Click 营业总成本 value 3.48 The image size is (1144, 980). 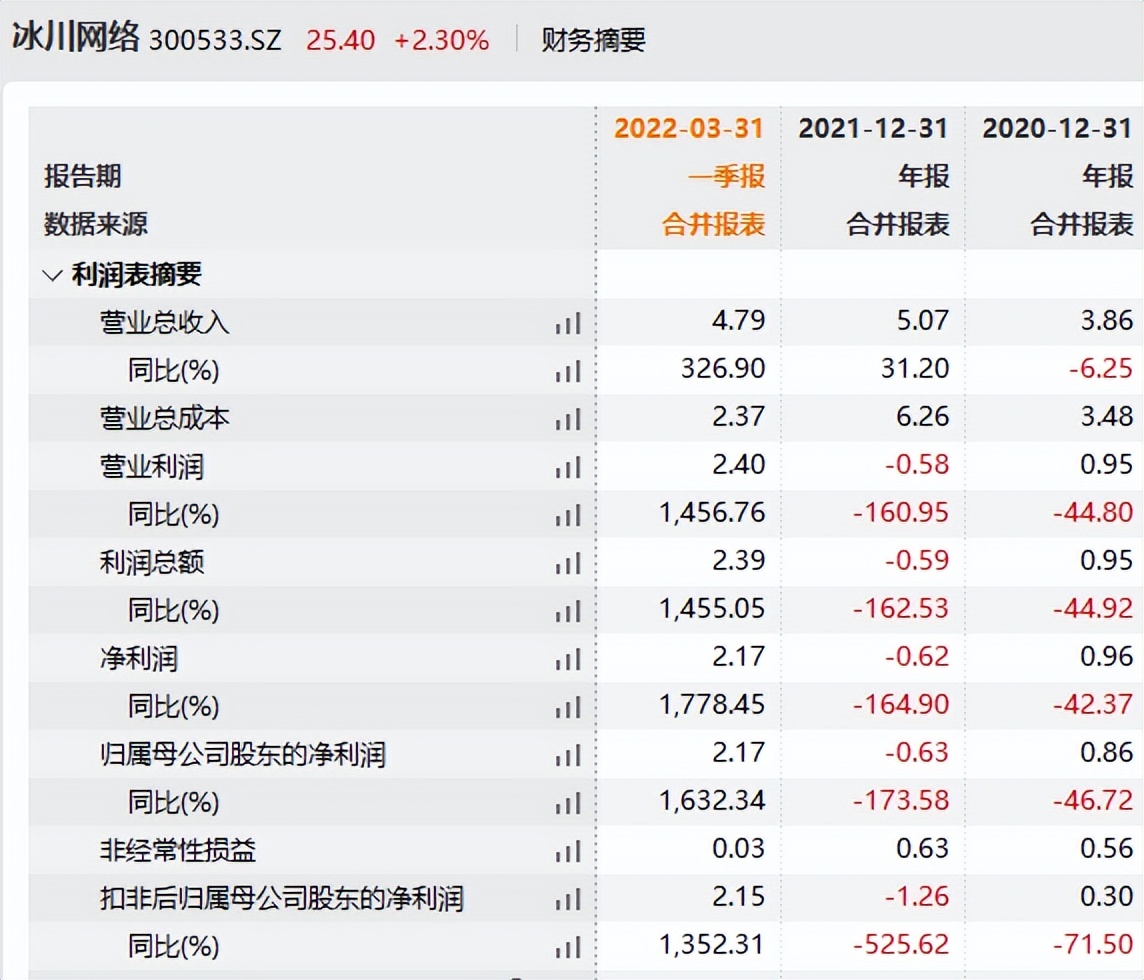(1107, 417)
